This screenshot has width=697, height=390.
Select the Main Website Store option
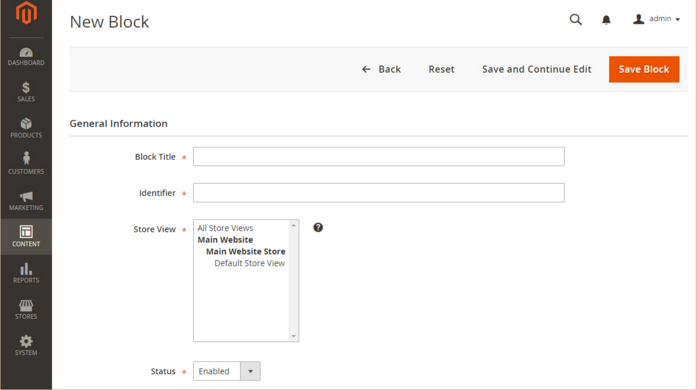(x=245, y=251)
